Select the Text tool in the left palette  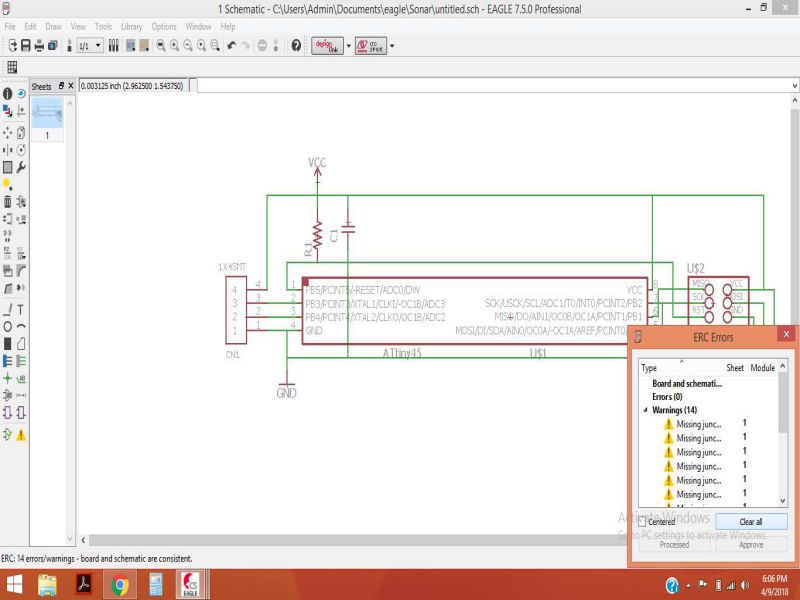pos(21,309)
